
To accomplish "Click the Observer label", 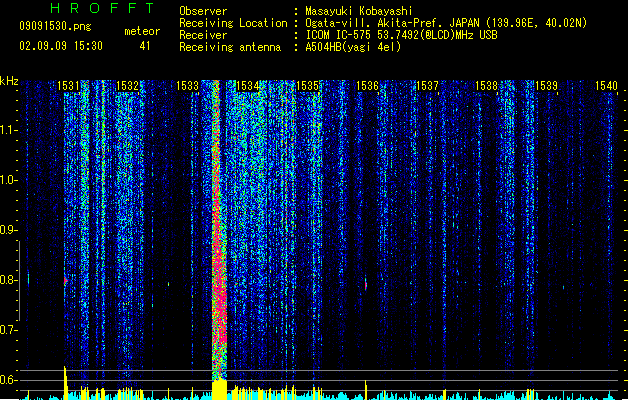I will pyautogui.click(x=203, y=11).
